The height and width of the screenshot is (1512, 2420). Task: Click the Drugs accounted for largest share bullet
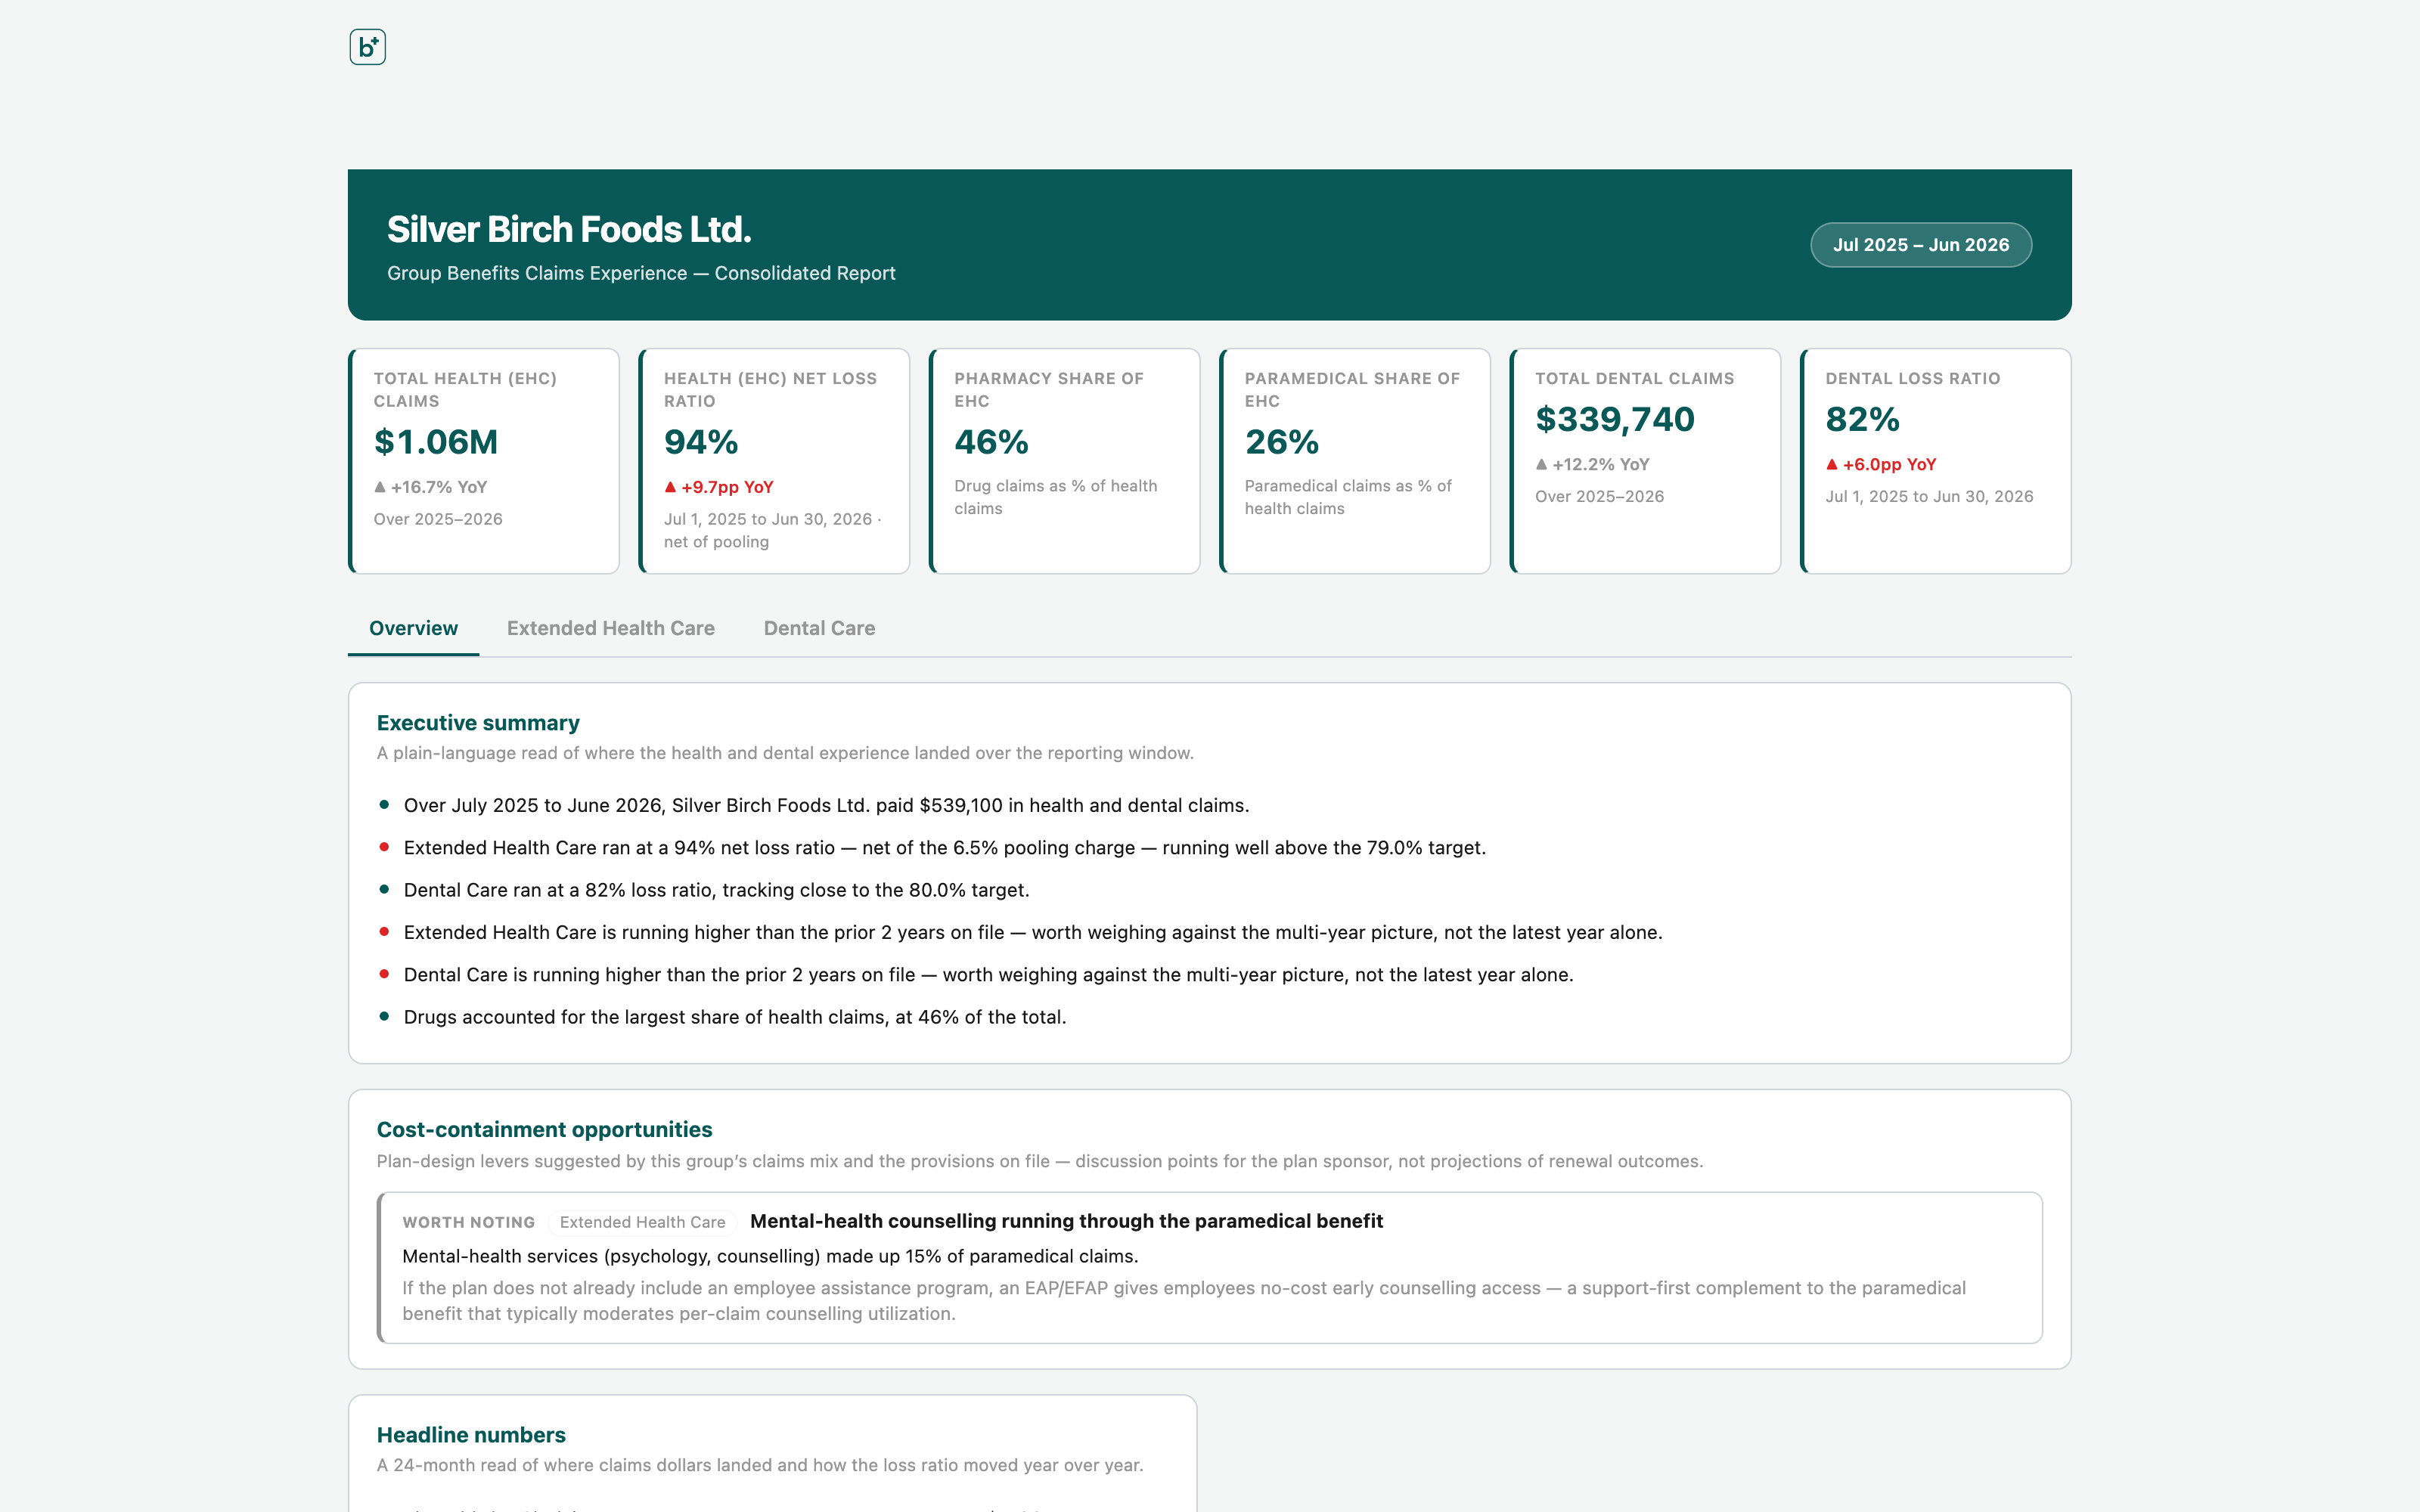734,1017
